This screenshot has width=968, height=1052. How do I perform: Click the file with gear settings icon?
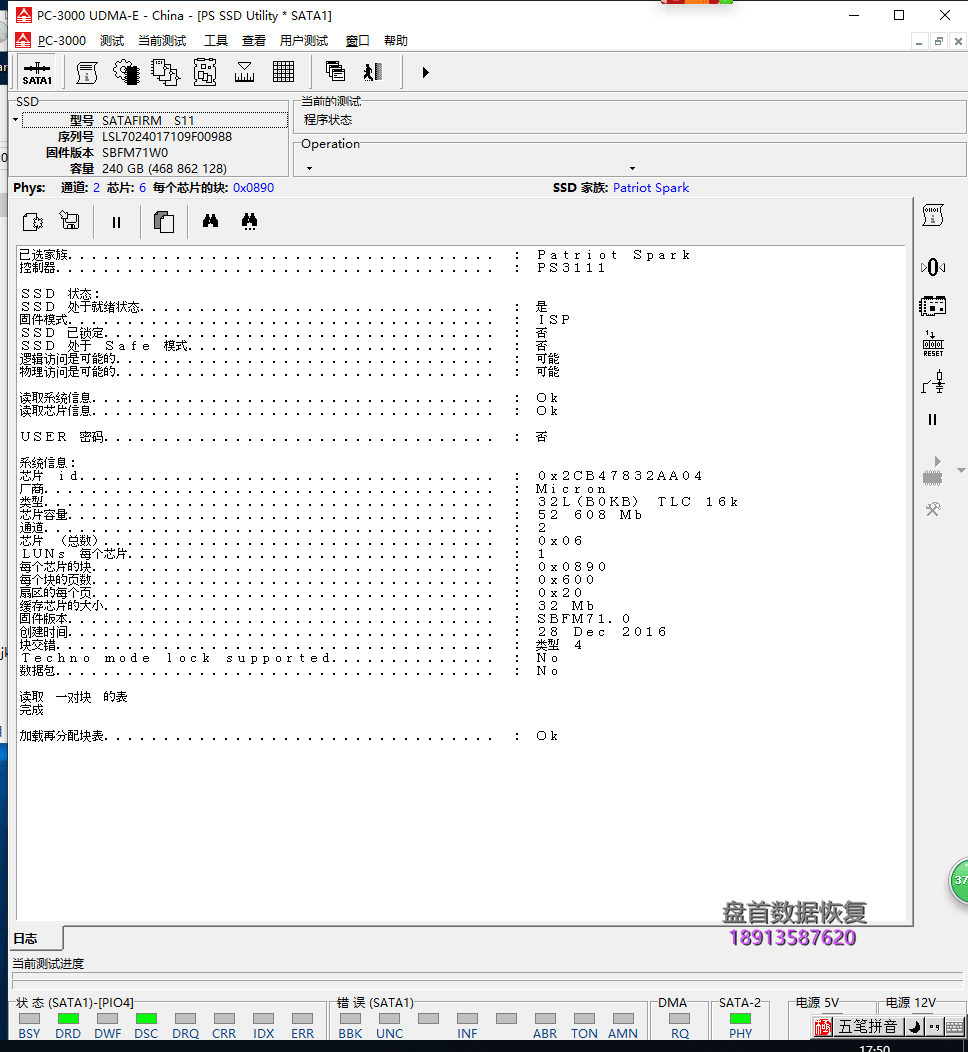pyautogui.click(x=33, y=221)
